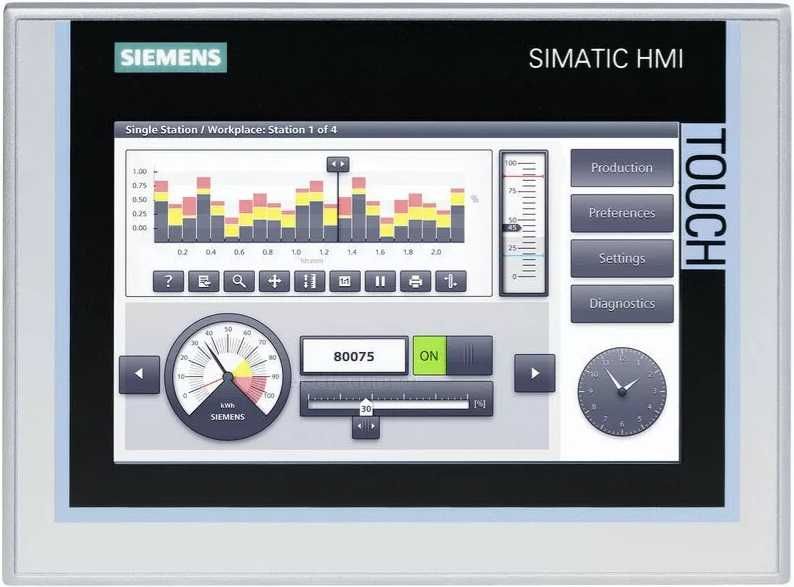
Task: Click the Siemens logo
Action: pos(171,57)
